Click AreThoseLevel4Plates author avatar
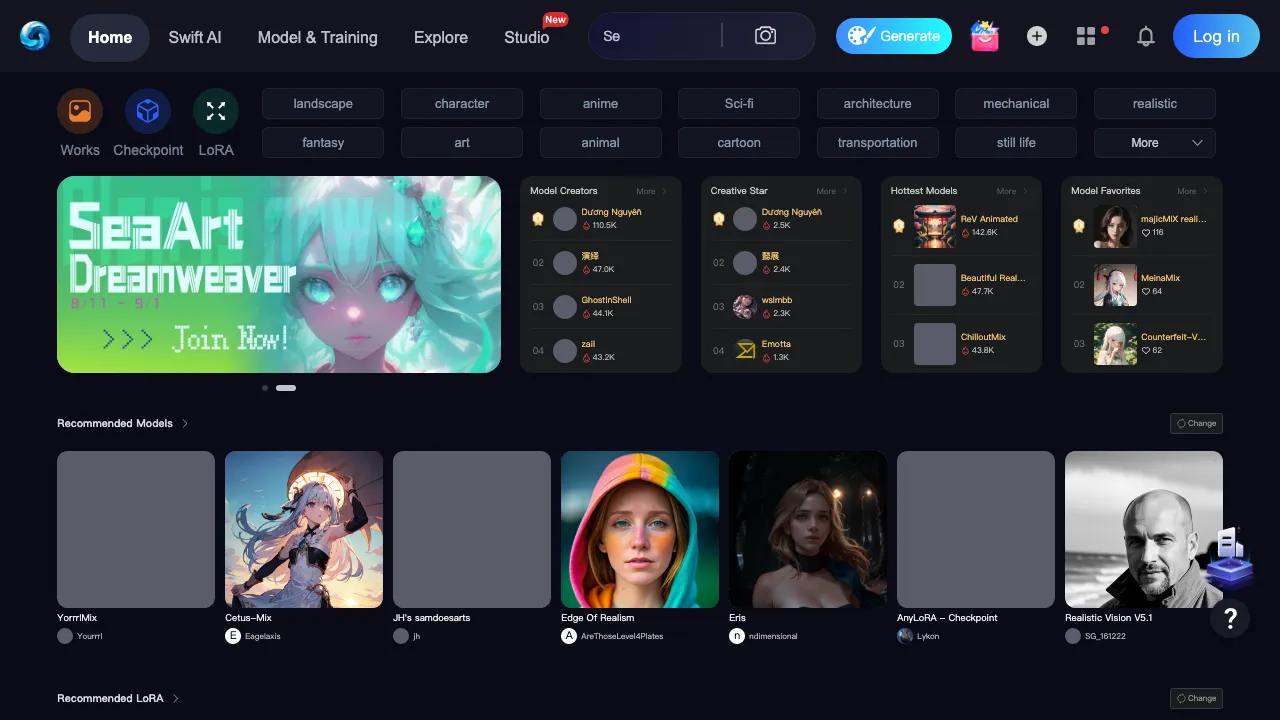This screenshot has height=720, width=1280. pyautogui.click(x=569, y=636)
